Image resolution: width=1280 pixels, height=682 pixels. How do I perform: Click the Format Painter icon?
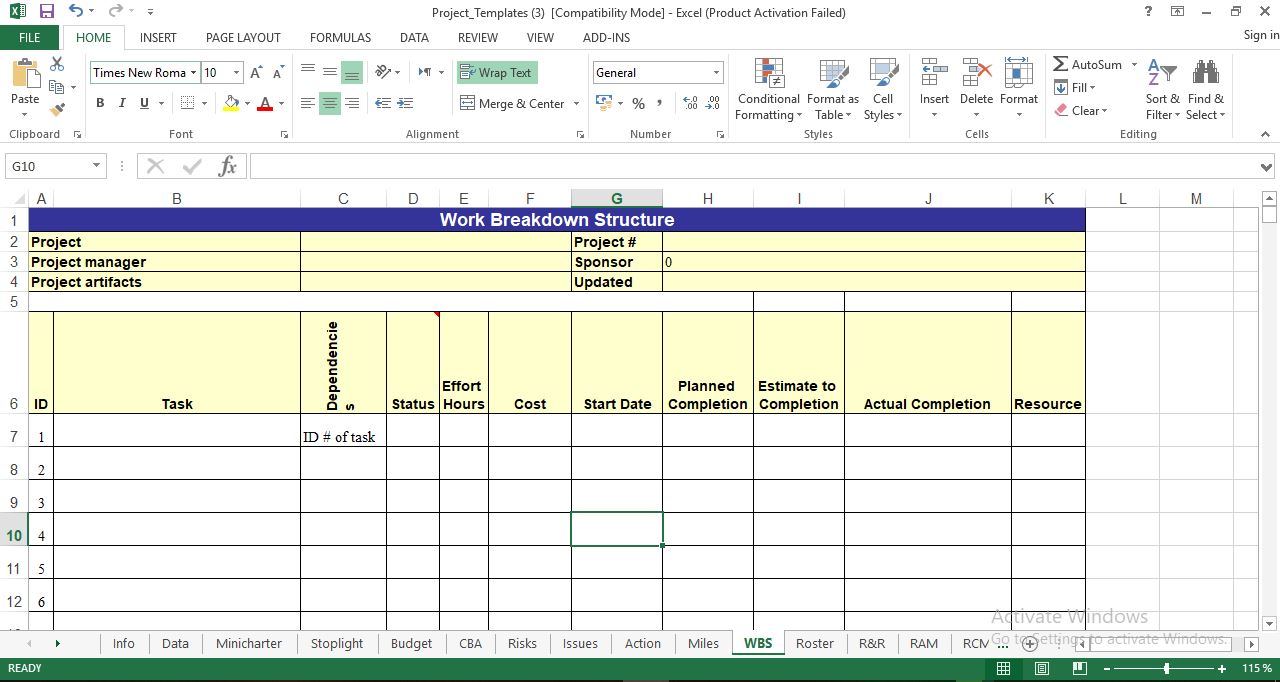tap(58, 108)
